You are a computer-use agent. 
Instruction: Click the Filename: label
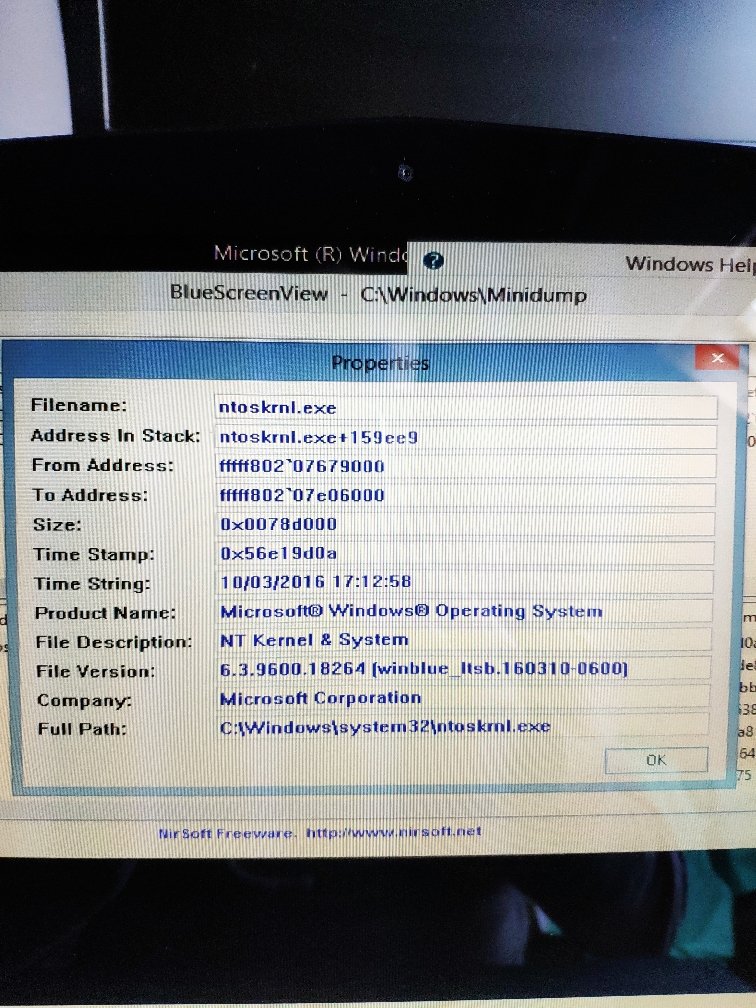[x=79, y=405]
